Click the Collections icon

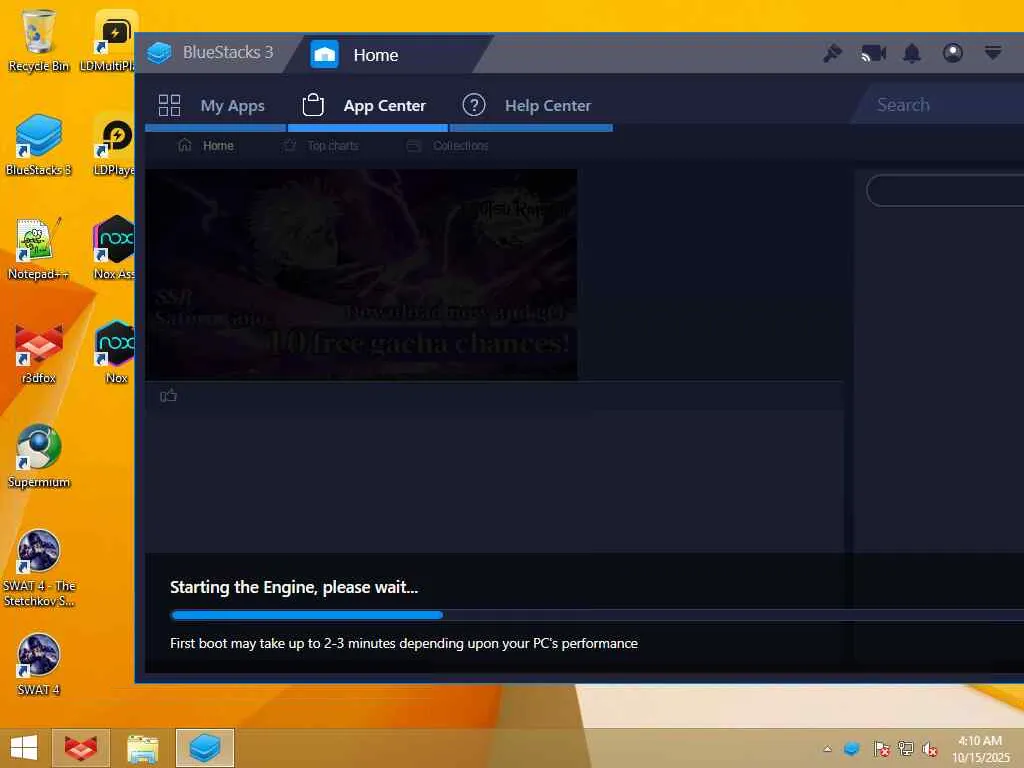point(413,146)
